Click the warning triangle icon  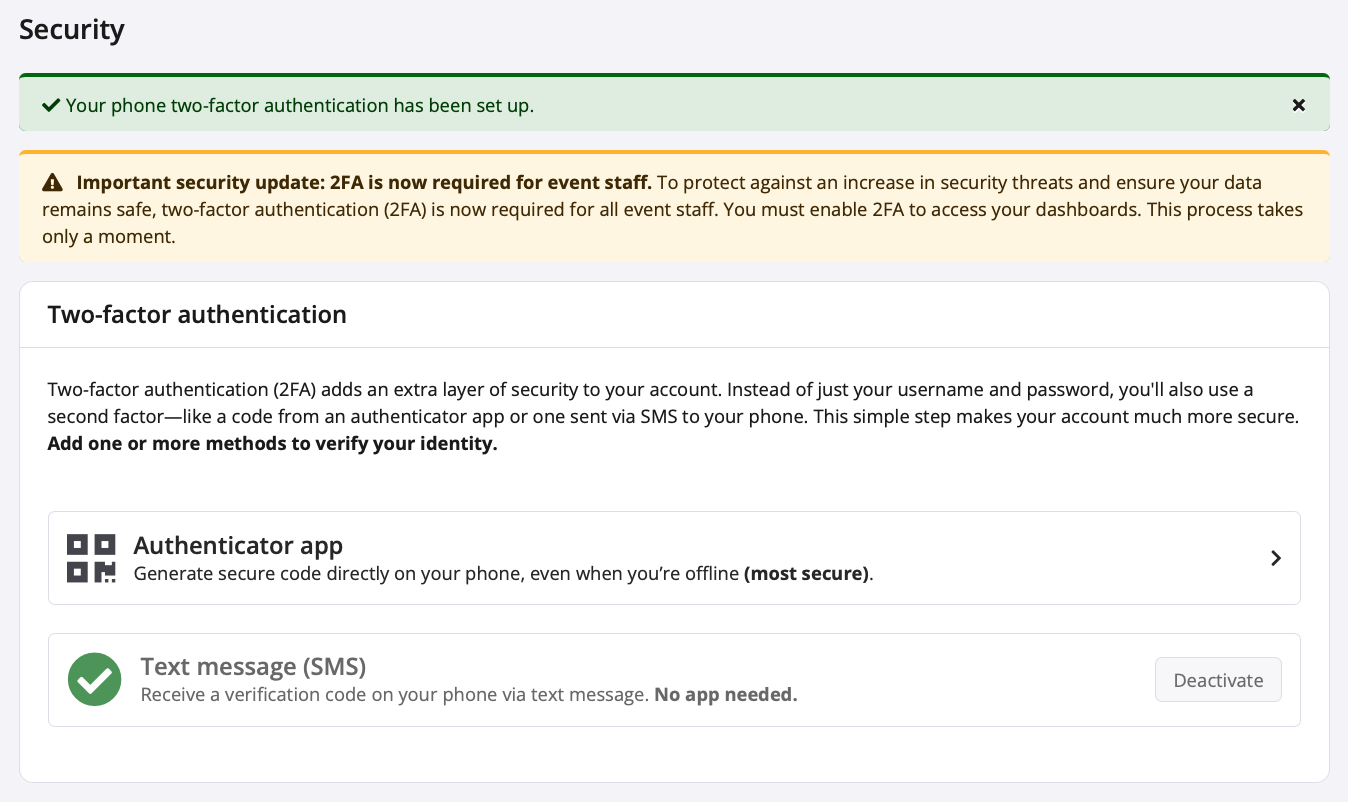(52, 183)
